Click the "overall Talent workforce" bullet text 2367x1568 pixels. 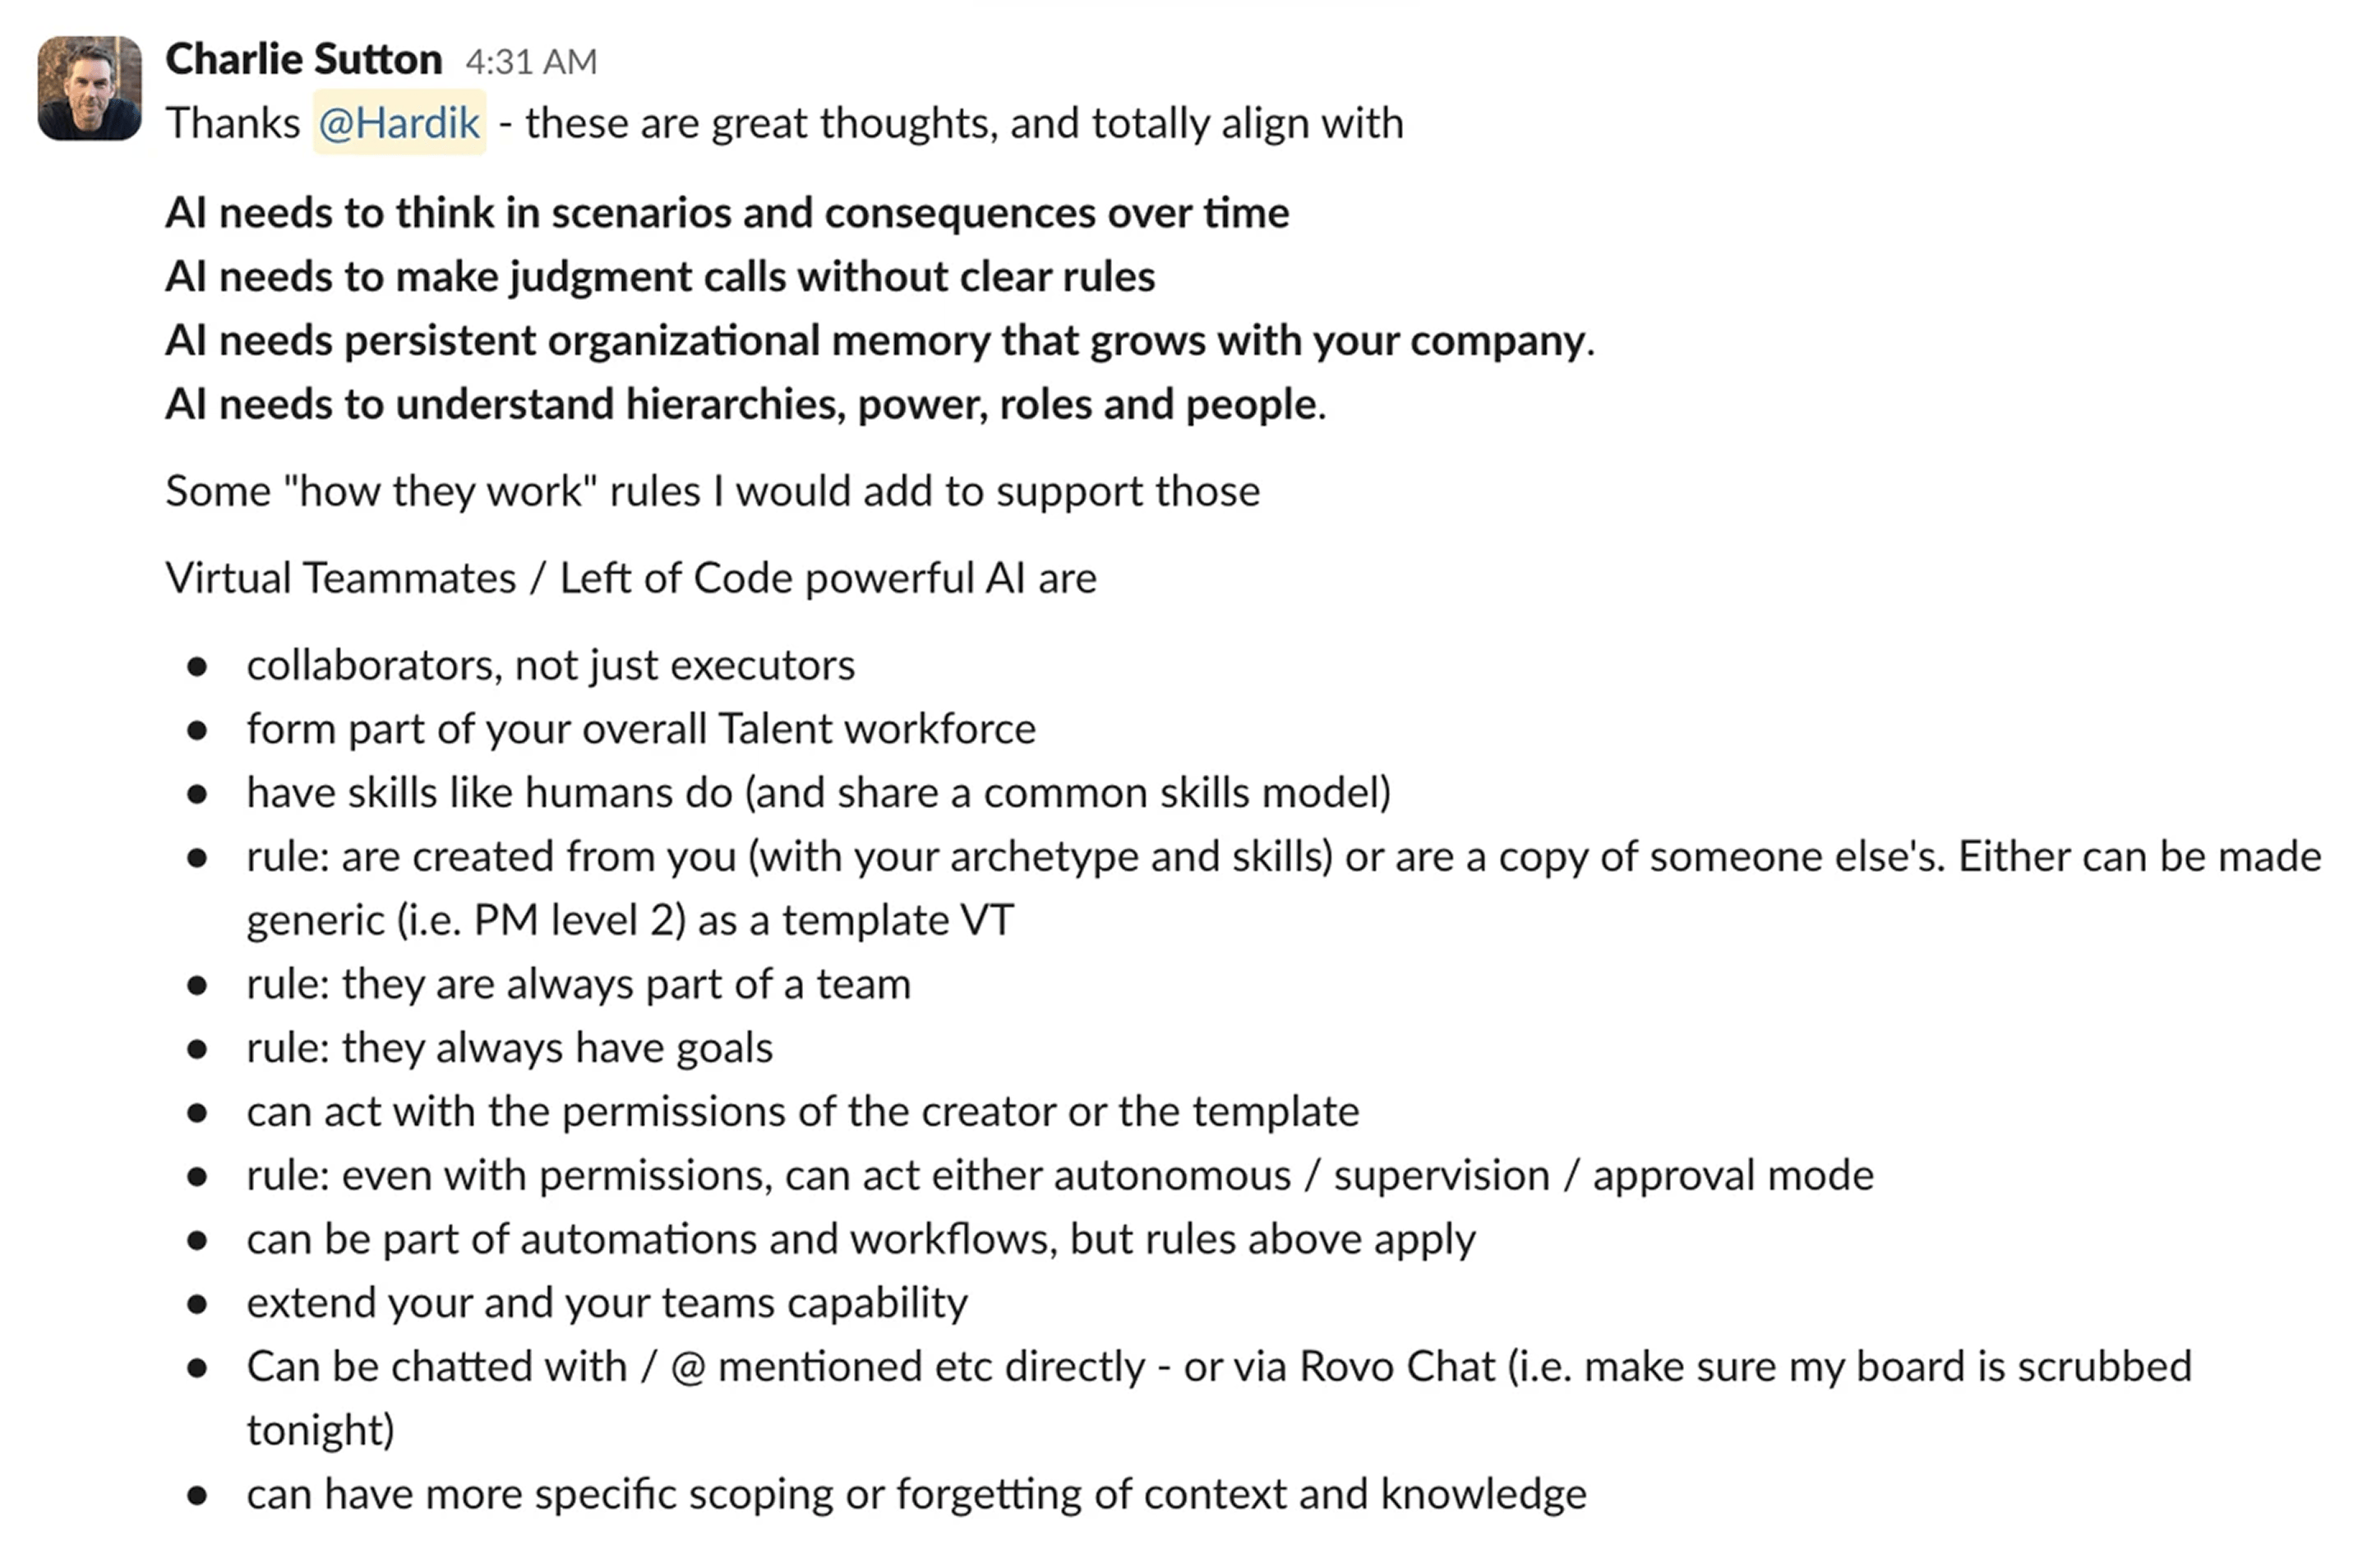[x=641, y=729]
